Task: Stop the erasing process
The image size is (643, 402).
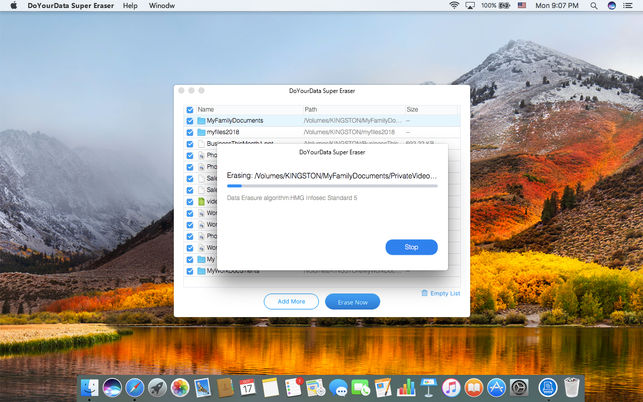Action: (x=411, y=247)
